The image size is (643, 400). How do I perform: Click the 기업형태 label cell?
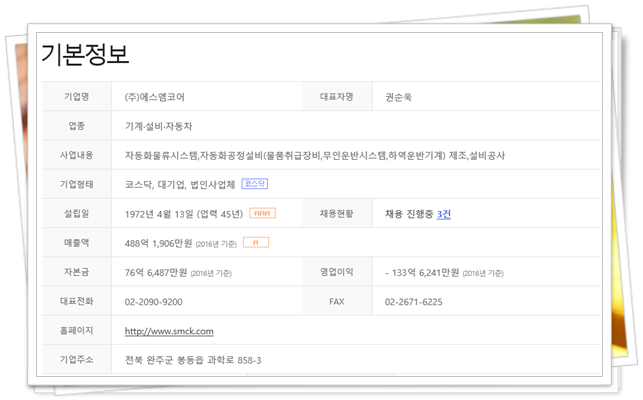(77, 184)
